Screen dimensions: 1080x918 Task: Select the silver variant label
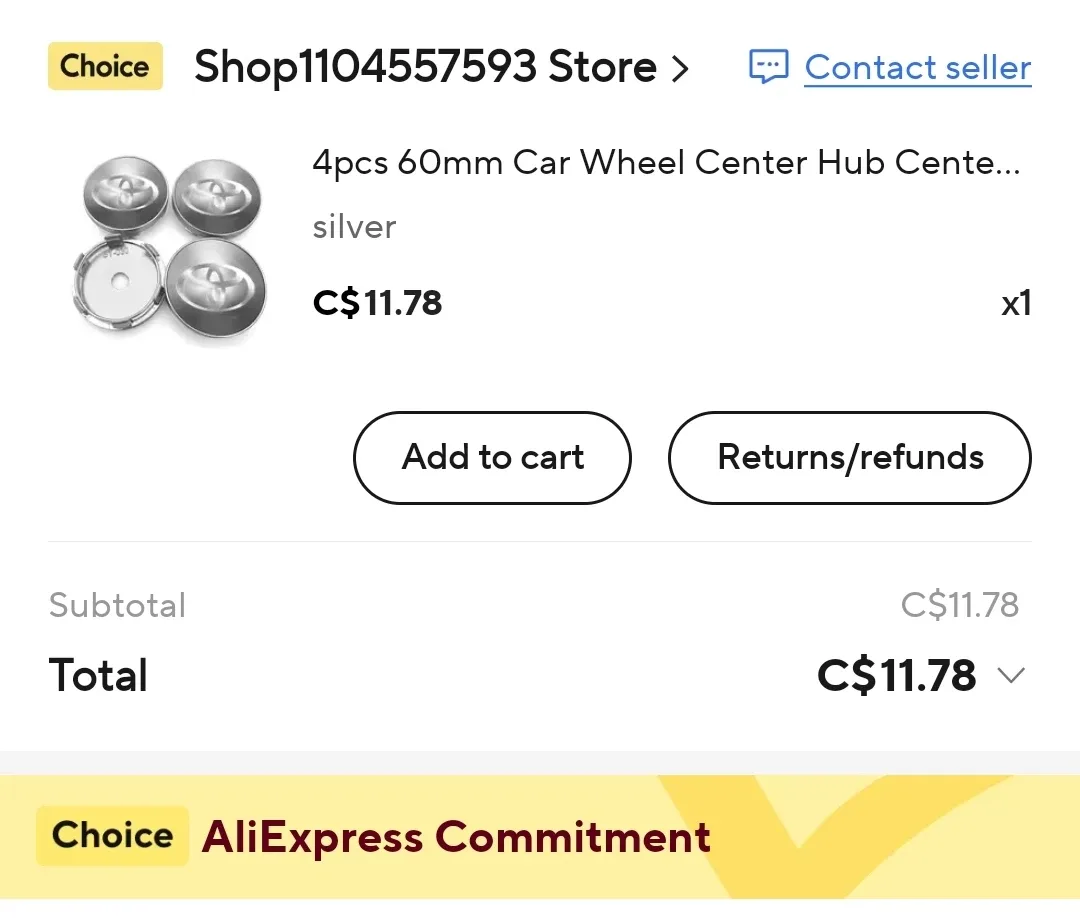[354, 227]
